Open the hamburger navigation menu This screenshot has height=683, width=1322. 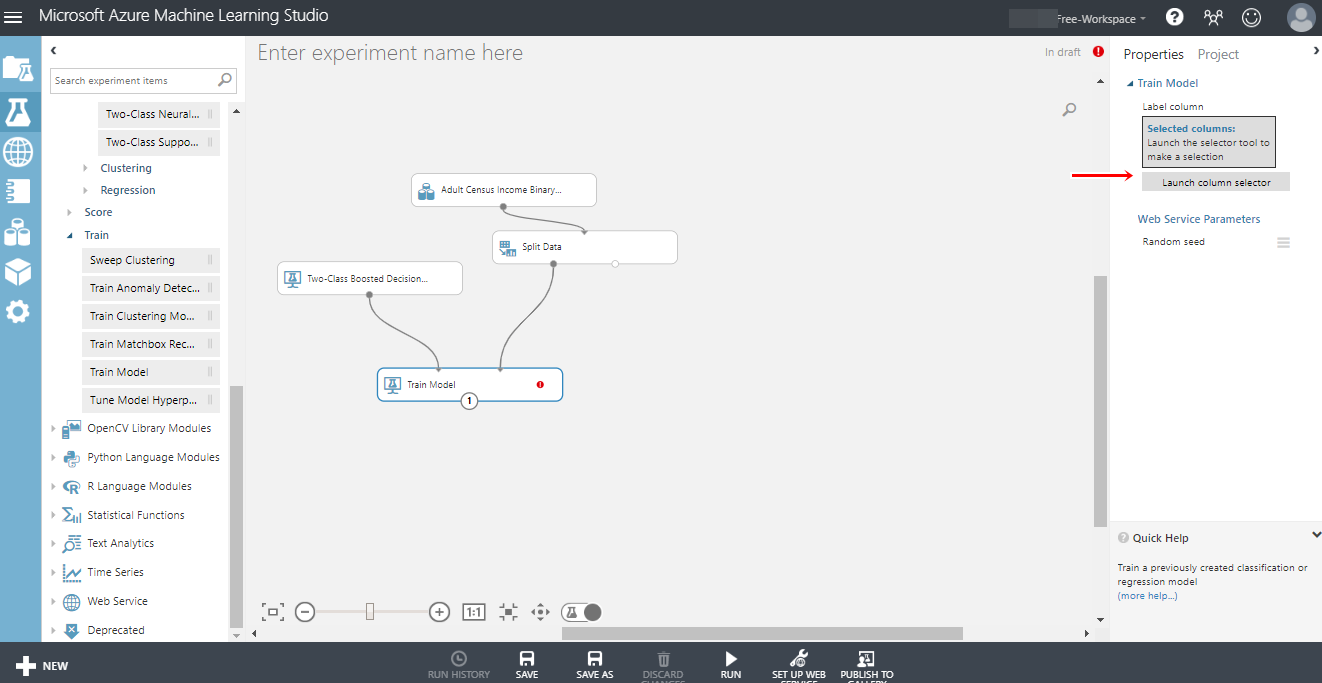14,18
